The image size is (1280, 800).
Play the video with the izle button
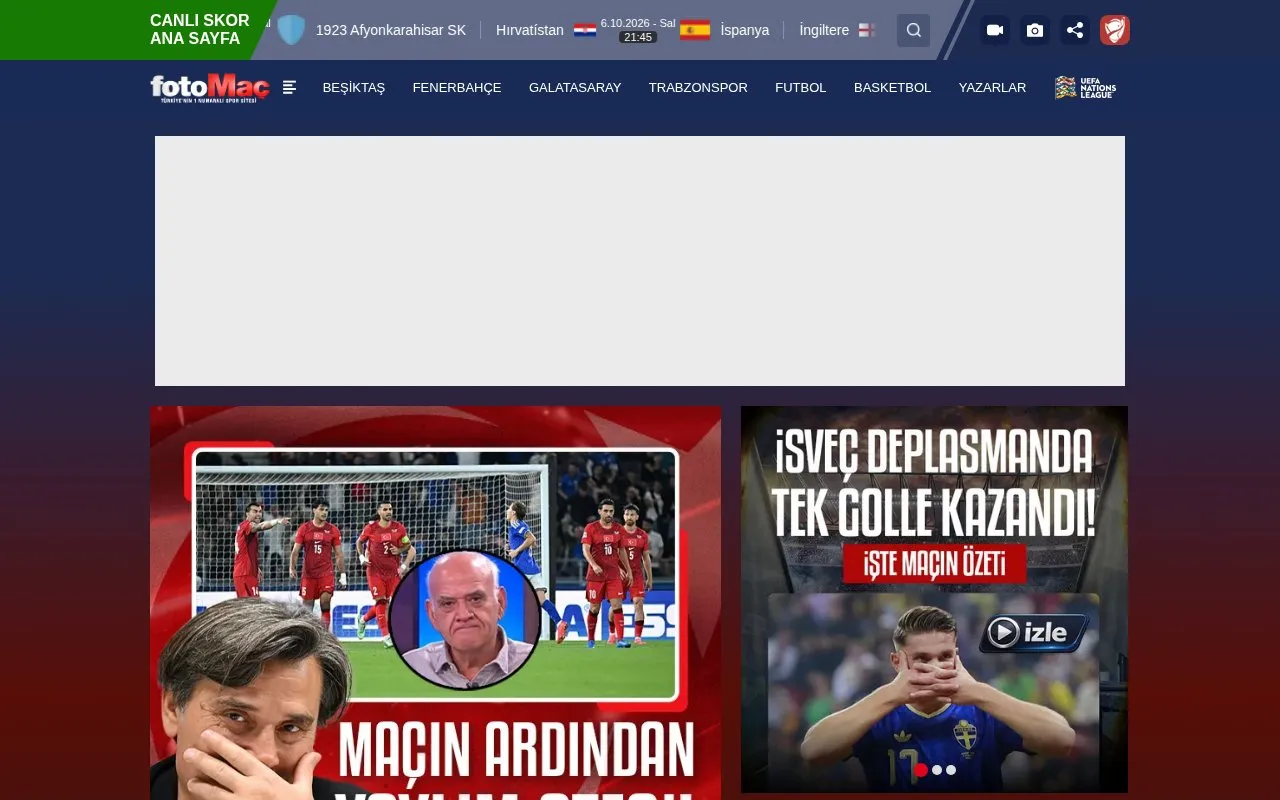pos(1034,632)
